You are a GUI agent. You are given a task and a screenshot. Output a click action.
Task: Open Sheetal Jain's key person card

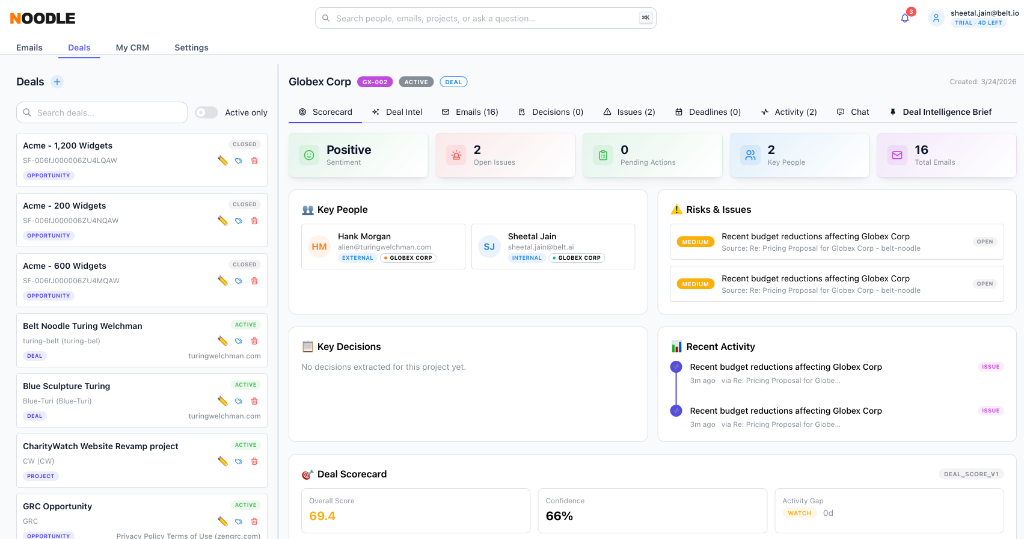point(553,246)
